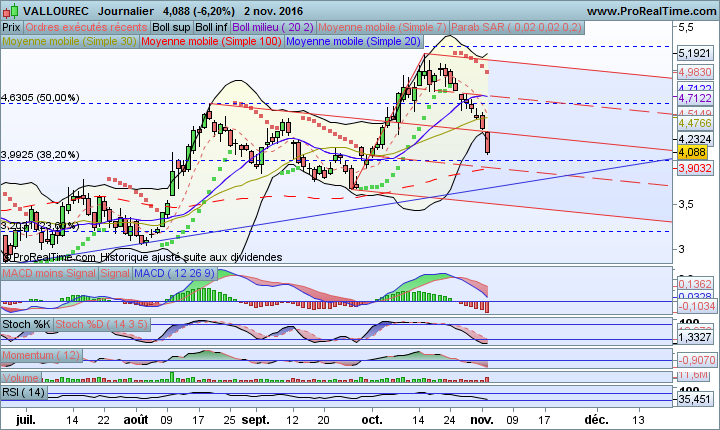Click the juil. date axis label
The image size is (720, 430).
tap(26, 419)
